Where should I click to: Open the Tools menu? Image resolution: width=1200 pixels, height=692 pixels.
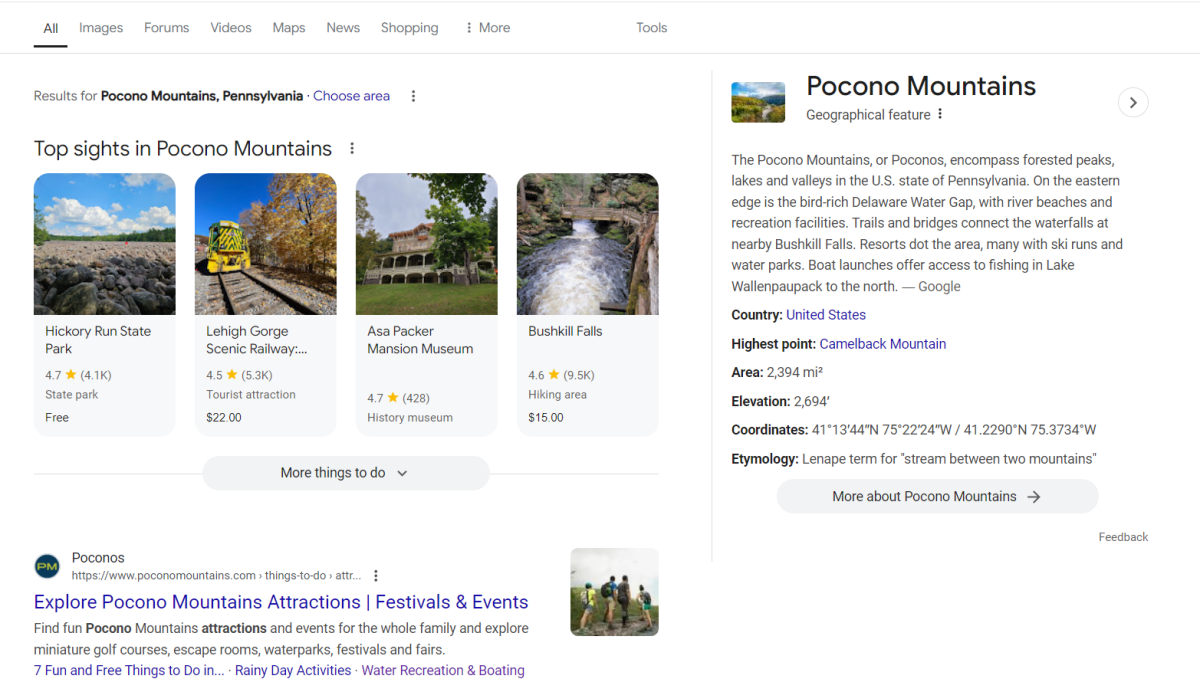pos(652,28)
